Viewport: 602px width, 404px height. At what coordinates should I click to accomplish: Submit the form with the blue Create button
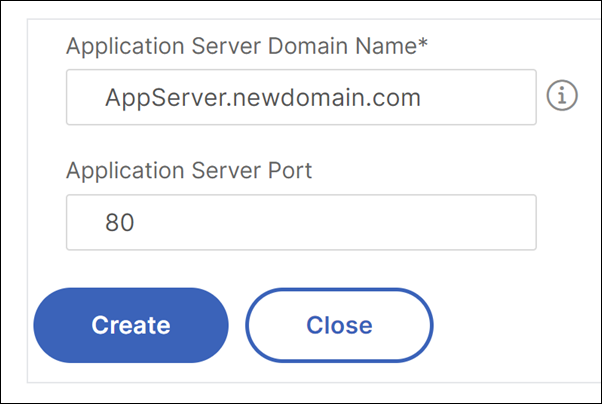(x=131, y=325)
